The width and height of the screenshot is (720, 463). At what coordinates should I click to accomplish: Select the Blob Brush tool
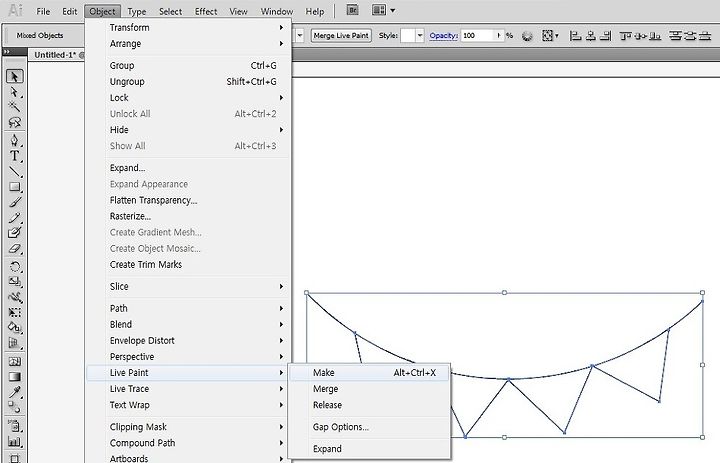[15, 233]
